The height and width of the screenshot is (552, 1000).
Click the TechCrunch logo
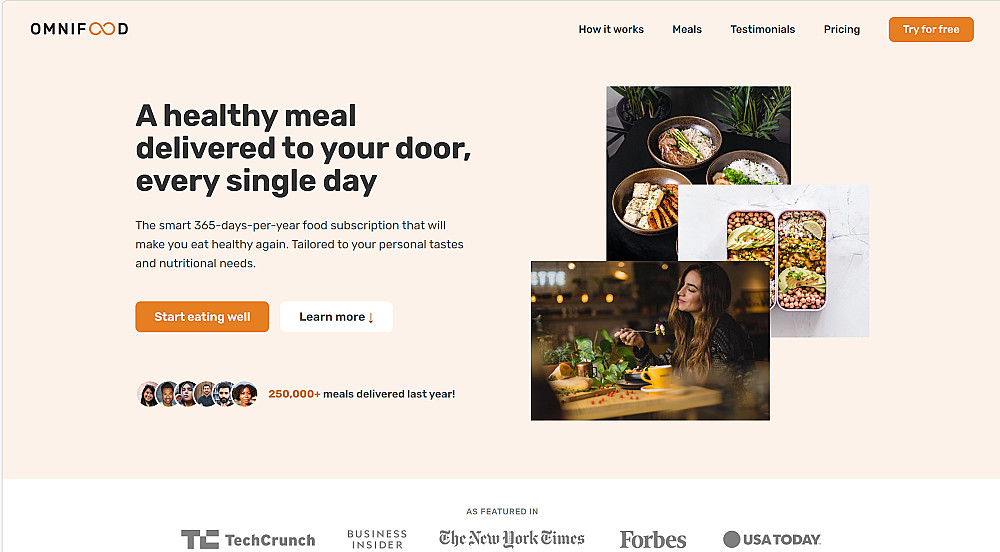tap(248, 540)
